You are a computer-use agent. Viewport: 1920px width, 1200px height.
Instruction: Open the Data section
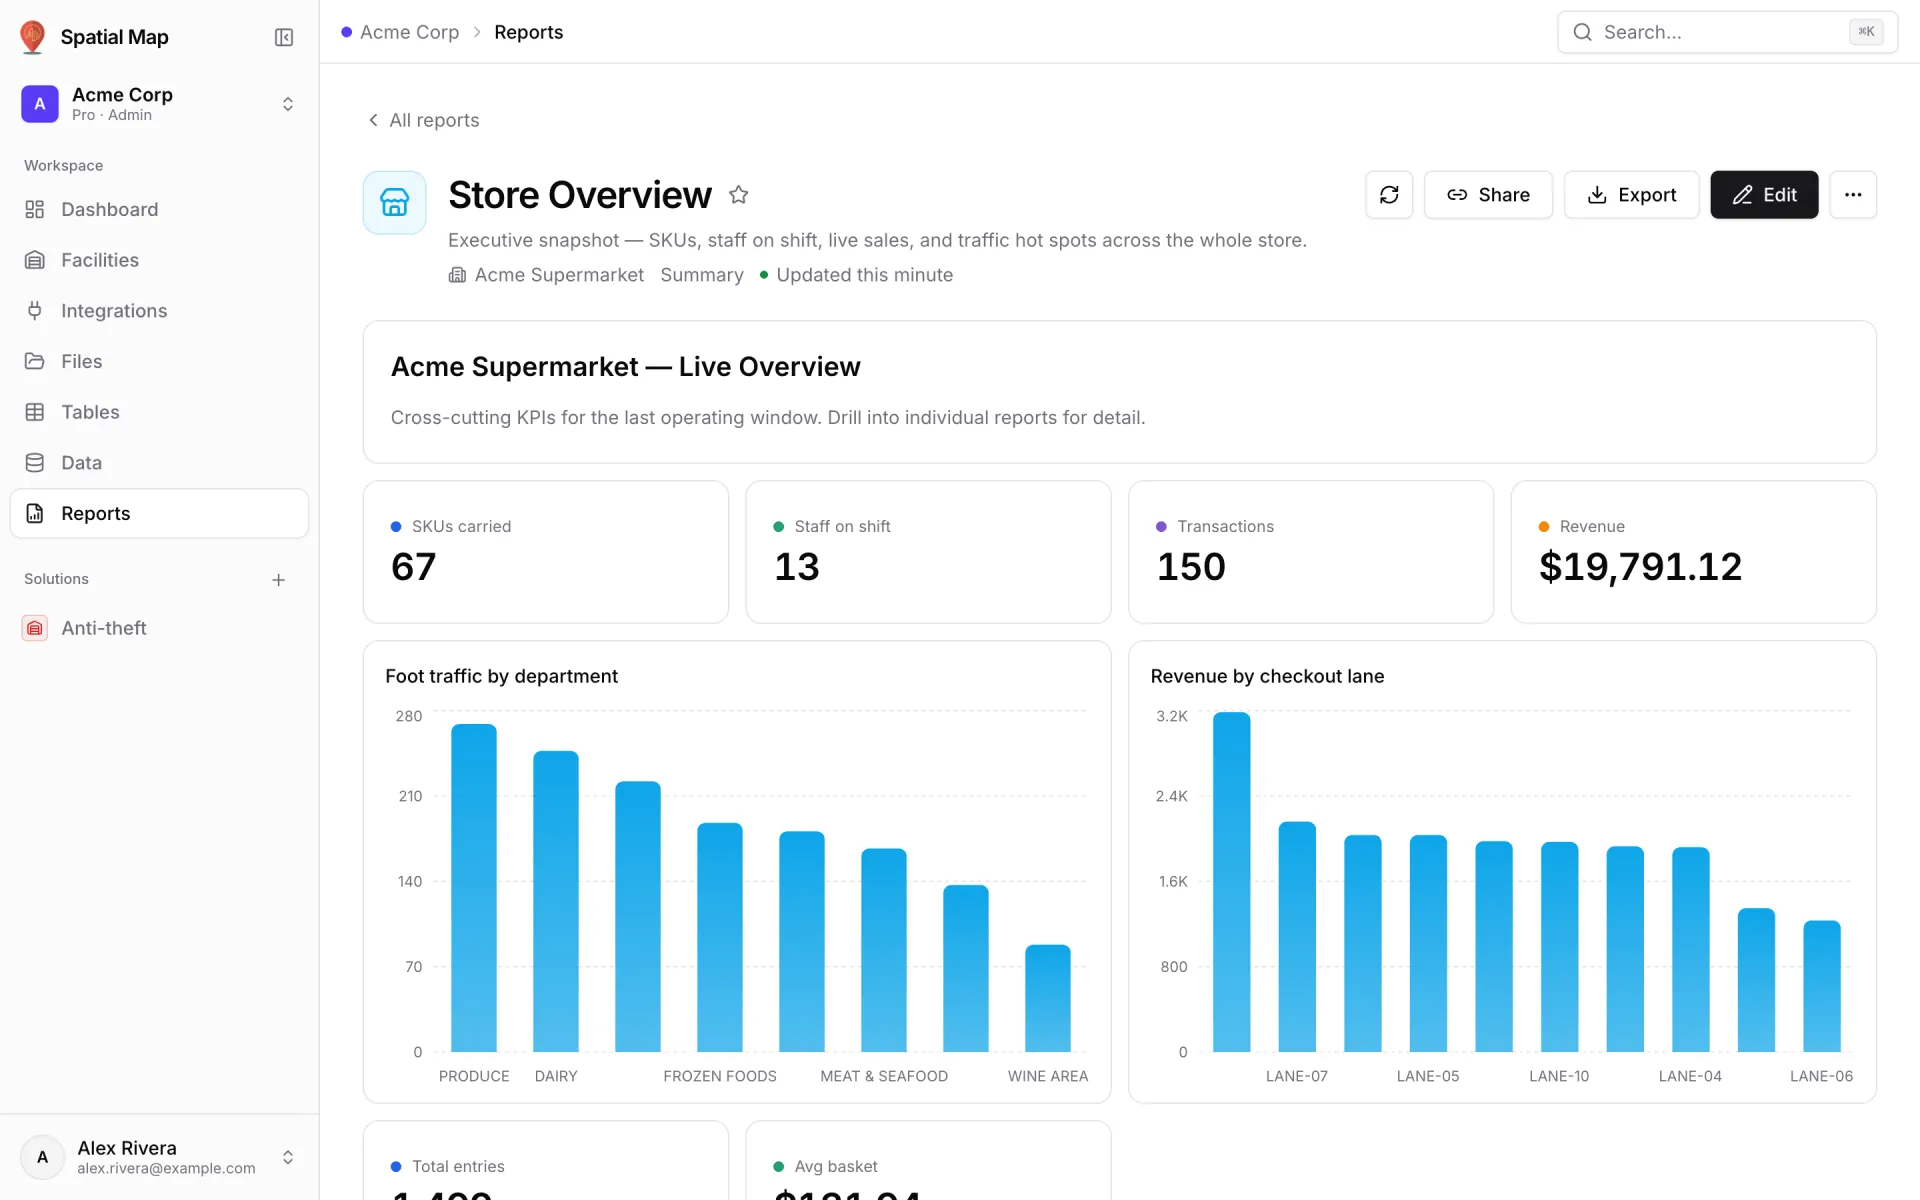click(160, 463)
